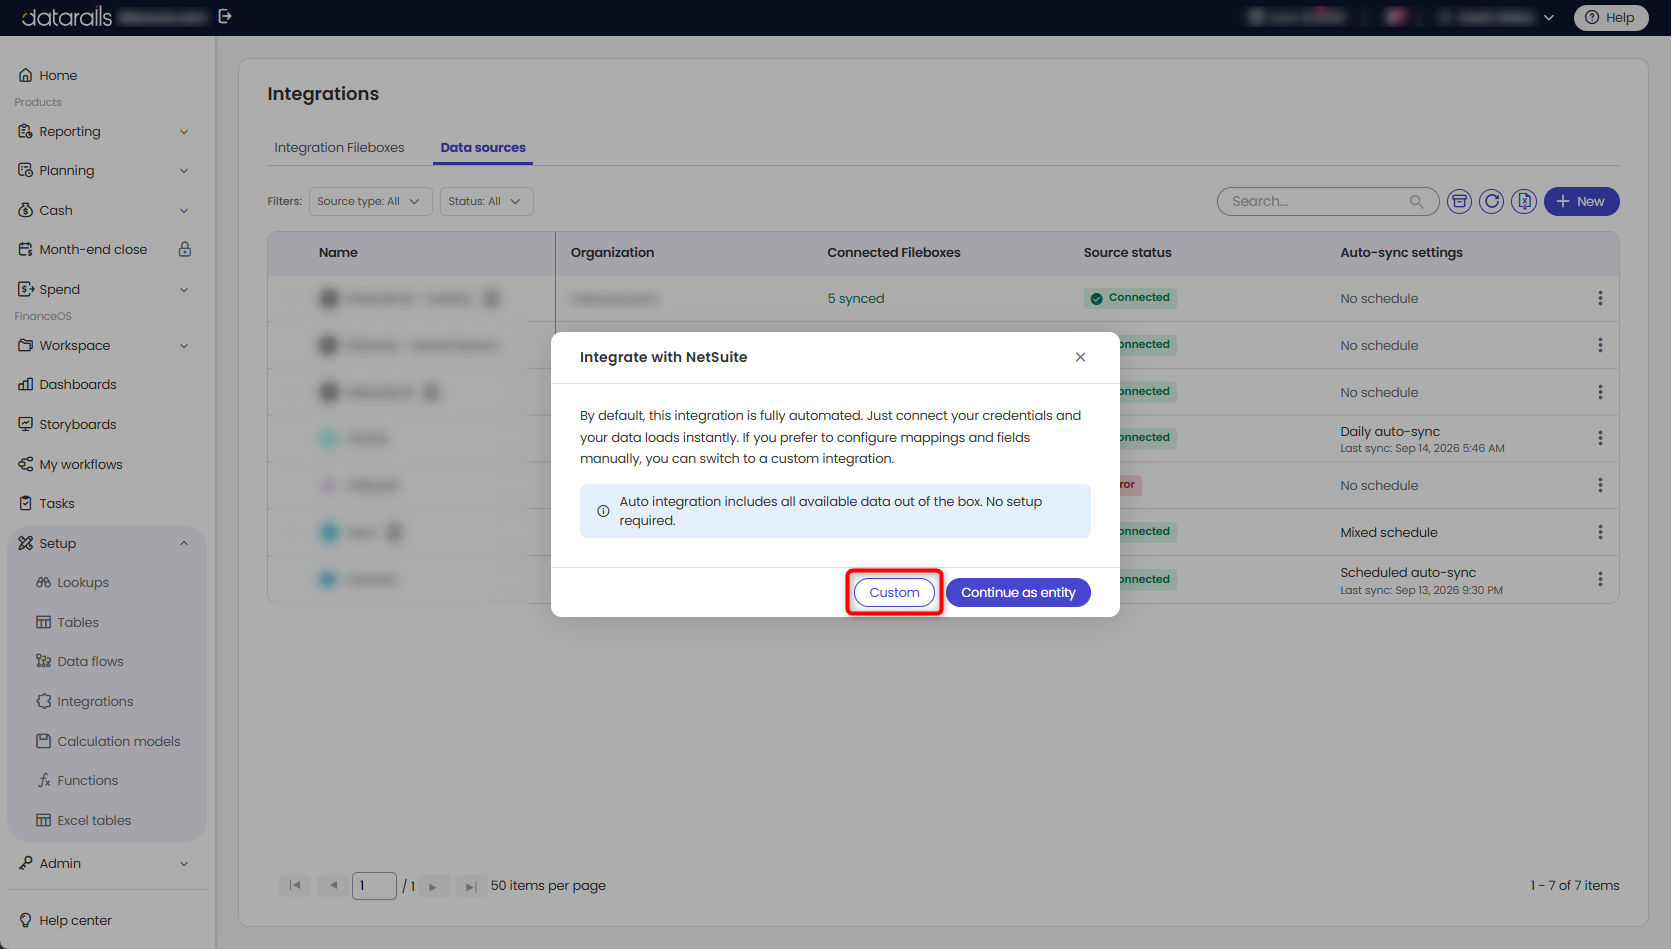Viewport: 1680px width, 949px height.
Task: Open Integrations under Setup
Action: [95, 701]
